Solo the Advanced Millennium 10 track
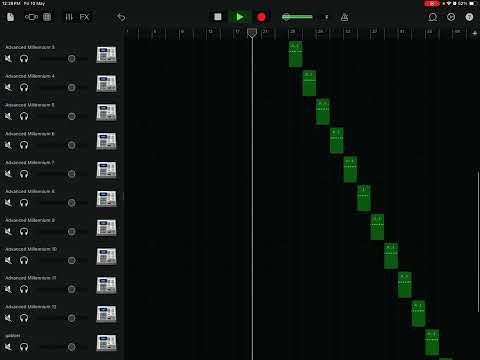The width and height of the screenshot is (480, 360). (24, 260)
